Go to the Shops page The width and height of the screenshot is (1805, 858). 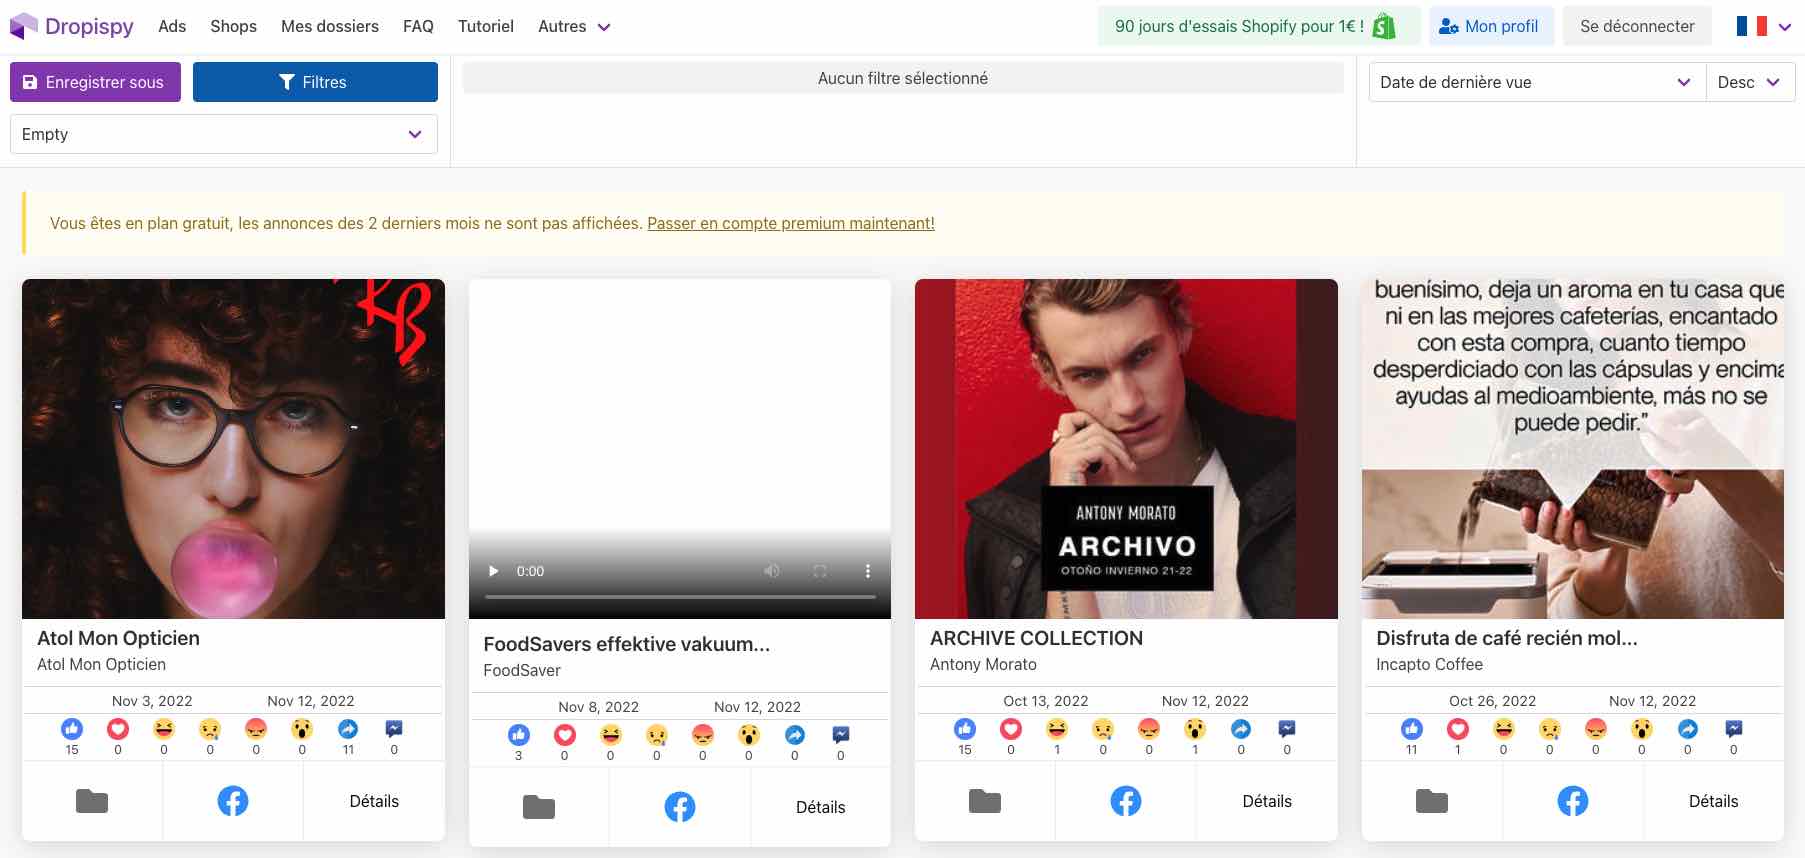pyautogui.click(x=233, y=26)
